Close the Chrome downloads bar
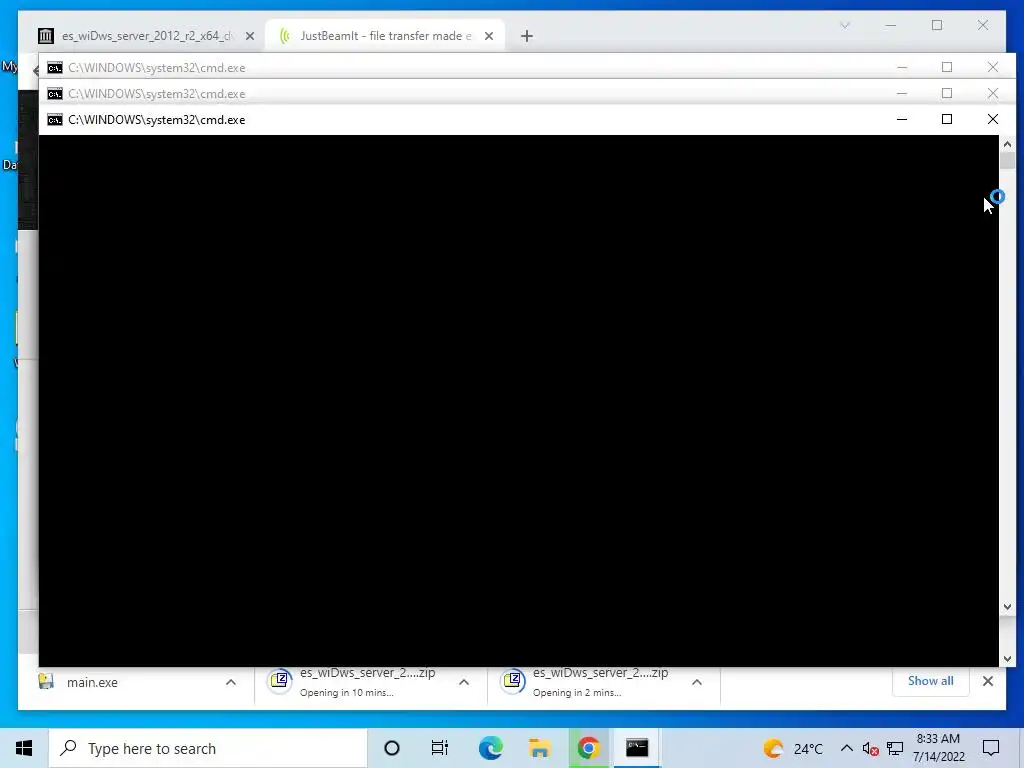Viewport: 1024px width, 768px height. point(987,681)
